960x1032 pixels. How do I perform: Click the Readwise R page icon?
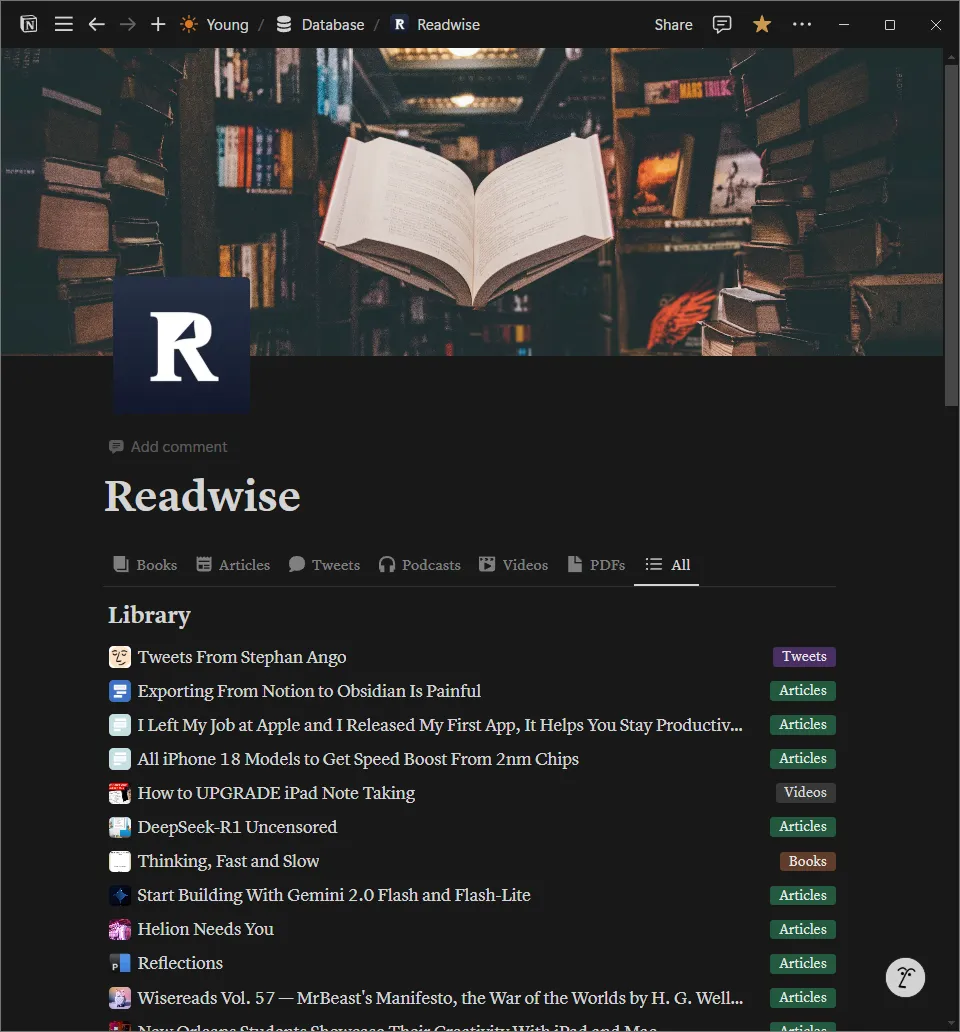182,346
